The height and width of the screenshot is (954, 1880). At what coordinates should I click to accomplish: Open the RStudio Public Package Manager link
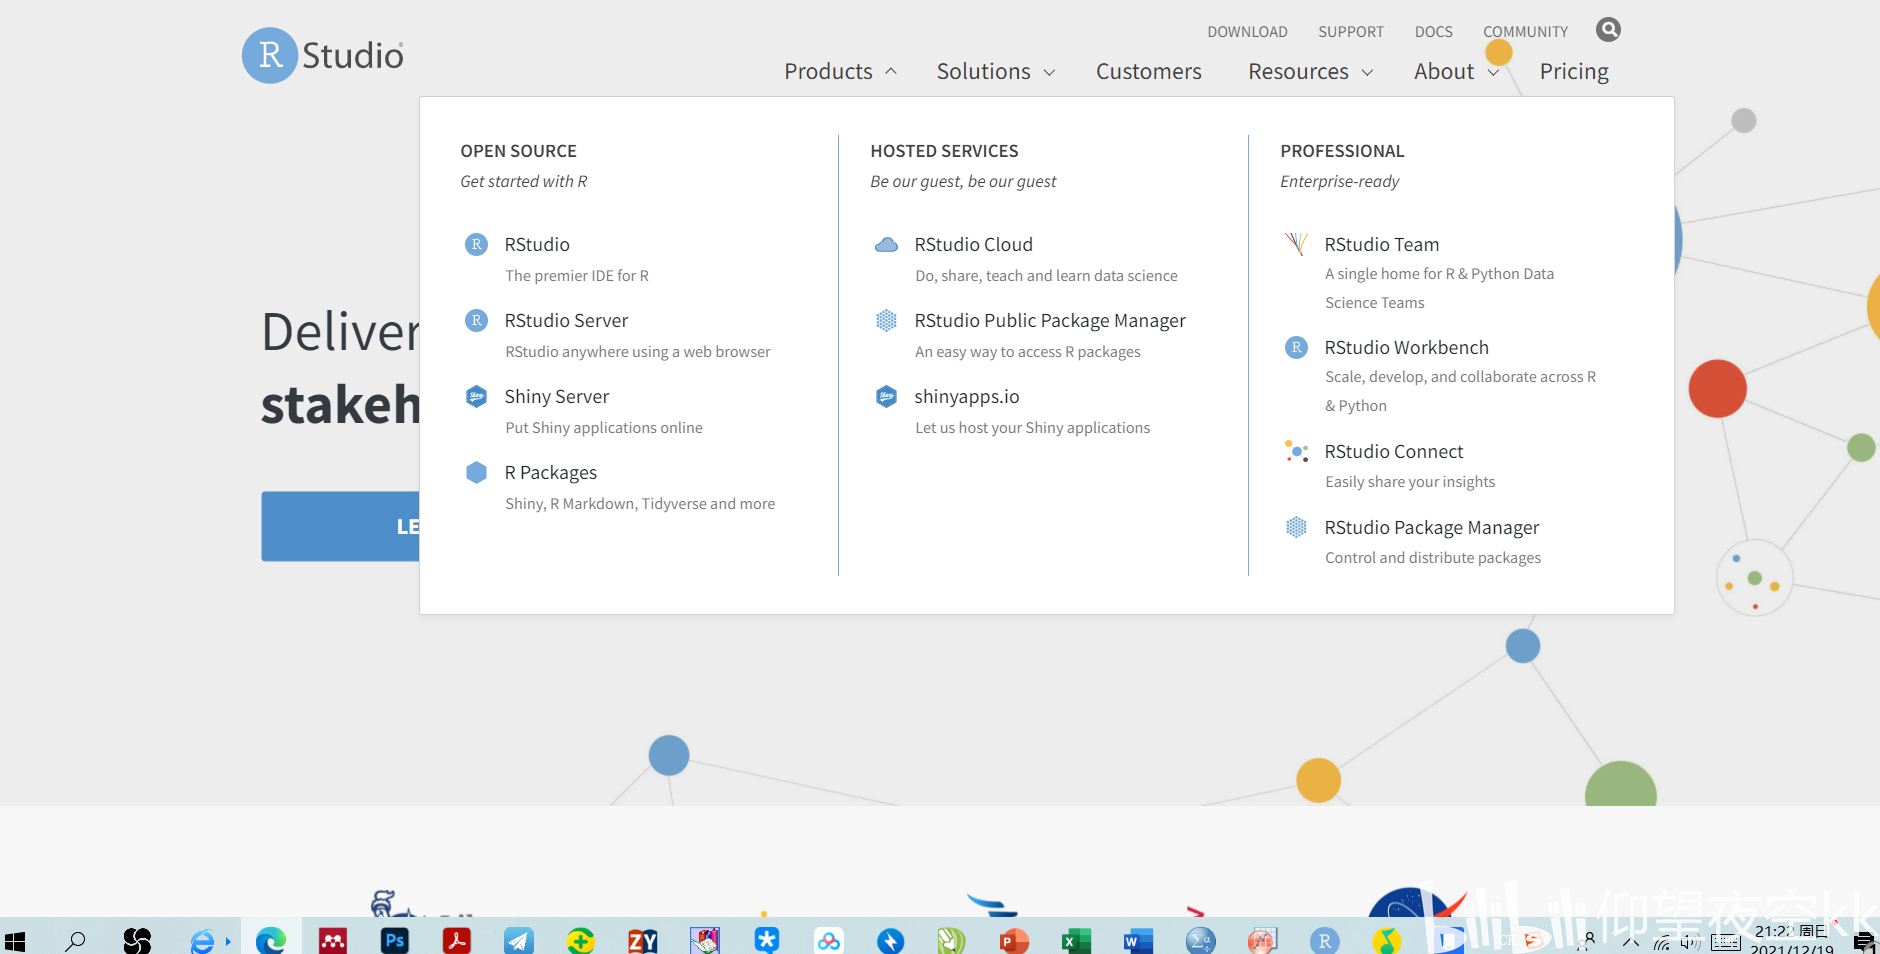tap(1050, 320)
